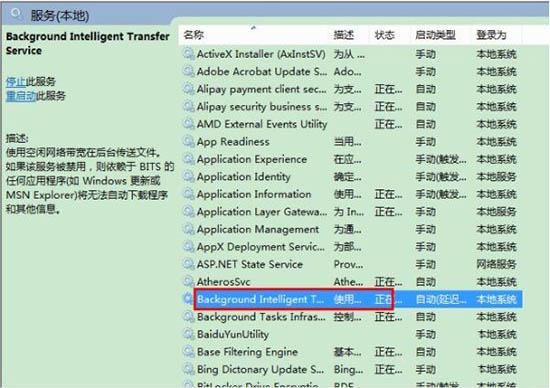Click the gear icon beside ActiveX Installer
The width and height of the screenshot is (550, 388).
pos(188,54)
